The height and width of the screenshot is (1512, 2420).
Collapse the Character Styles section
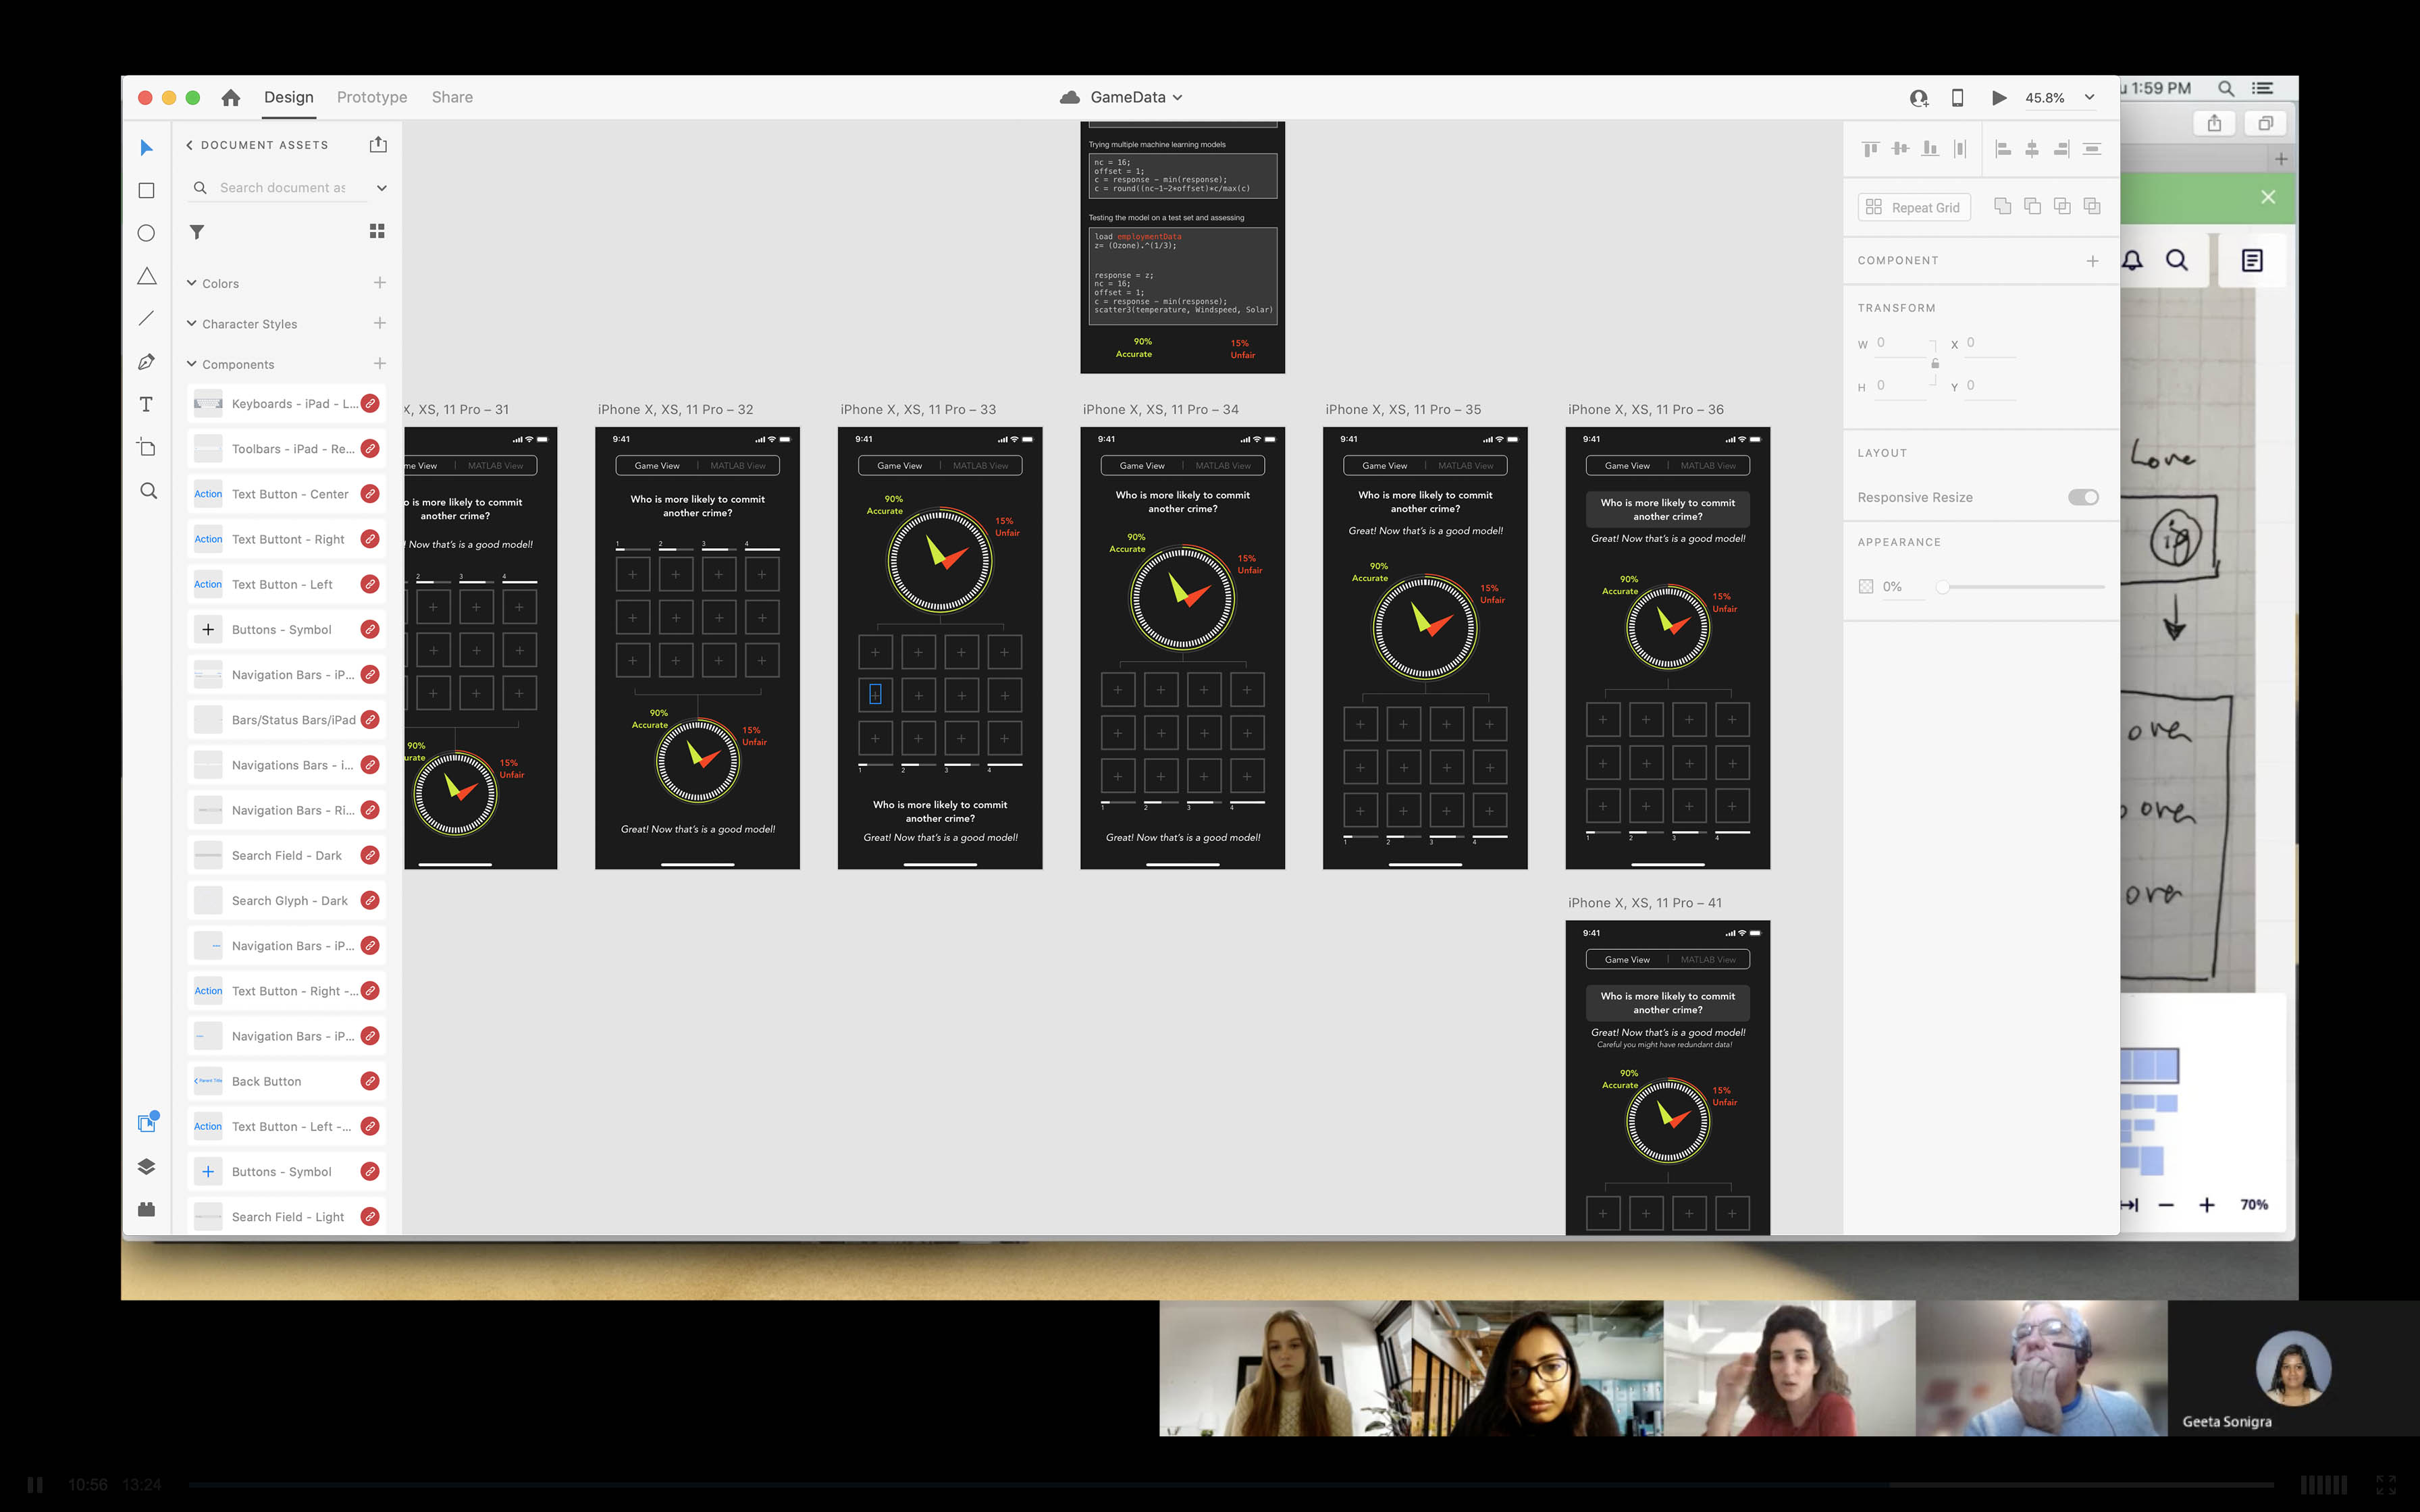(x=191, y=323)
